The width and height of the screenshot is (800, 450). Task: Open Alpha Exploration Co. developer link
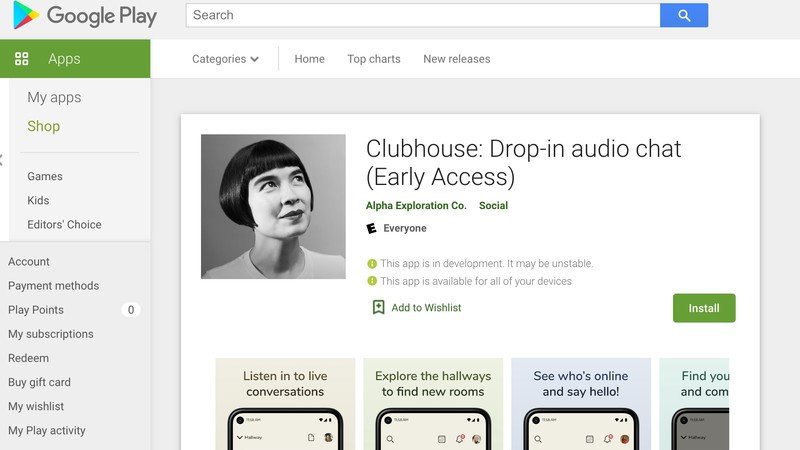click(x=416, y=206)
